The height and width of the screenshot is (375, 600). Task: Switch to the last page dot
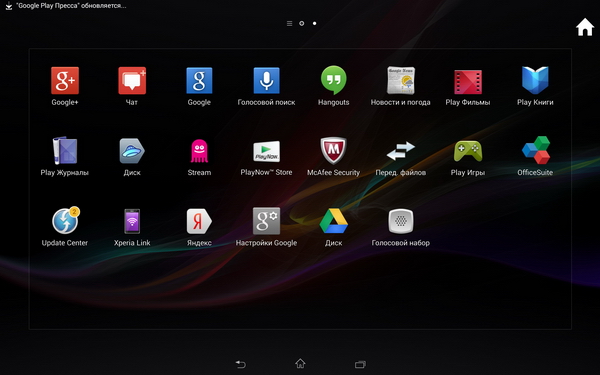(x=315, y=23)
